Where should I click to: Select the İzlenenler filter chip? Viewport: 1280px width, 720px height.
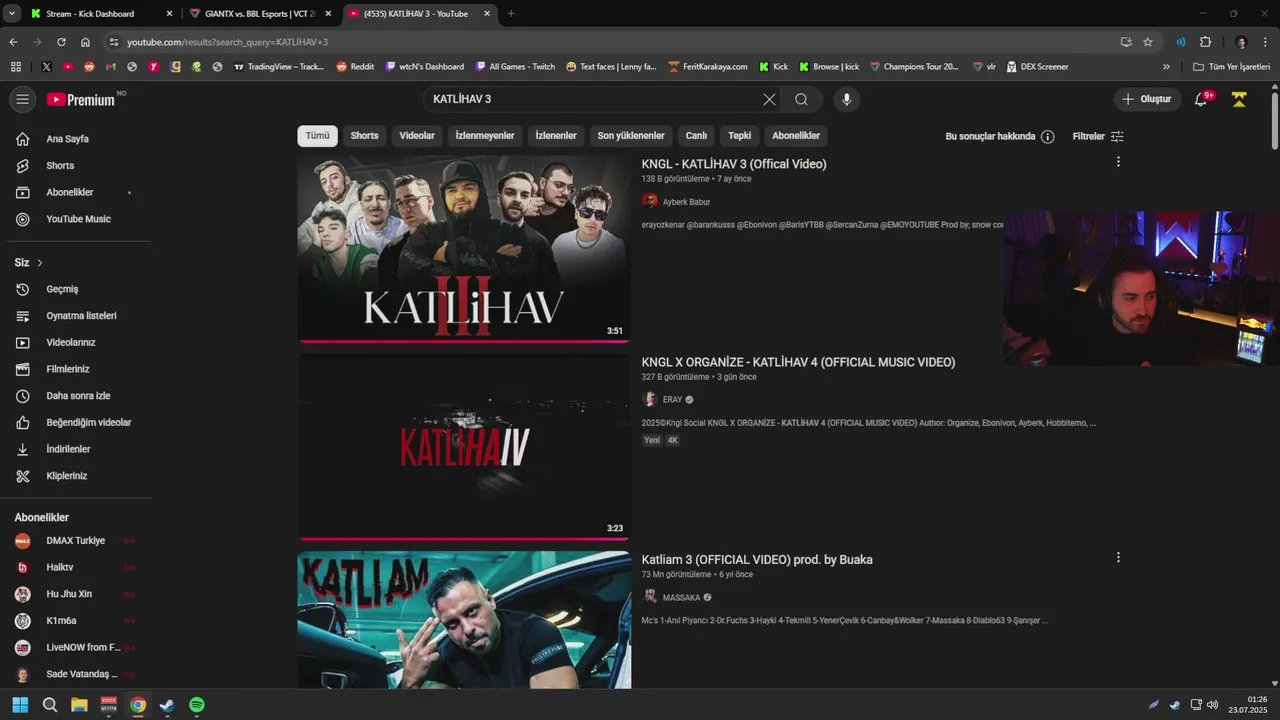tap(556, 136)
